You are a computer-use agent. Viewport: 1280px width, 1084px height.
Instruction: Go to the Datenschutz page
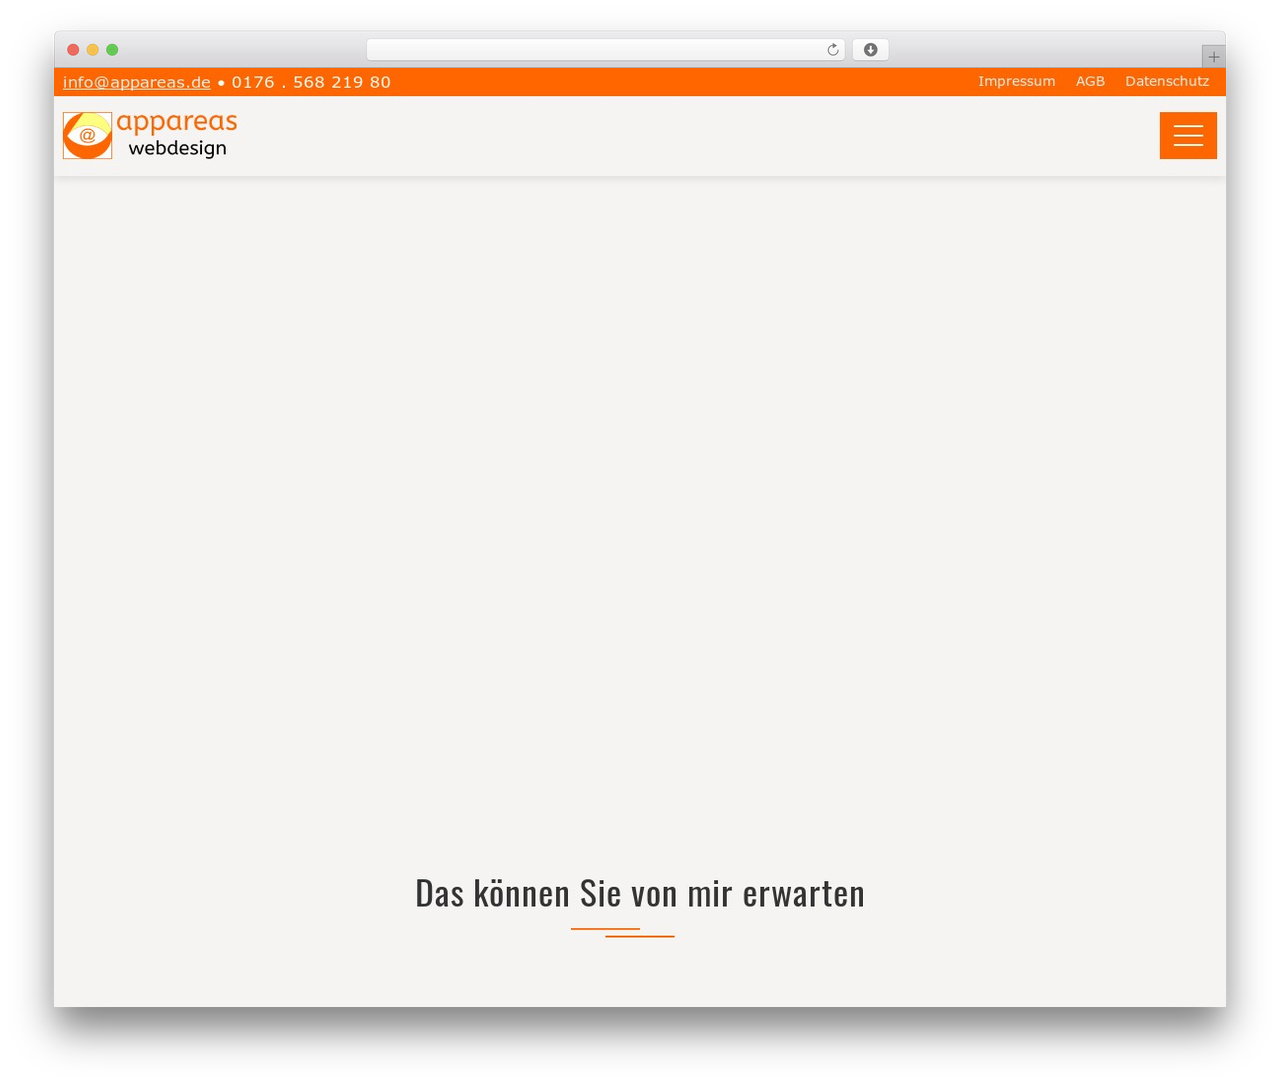[1167, 81]
